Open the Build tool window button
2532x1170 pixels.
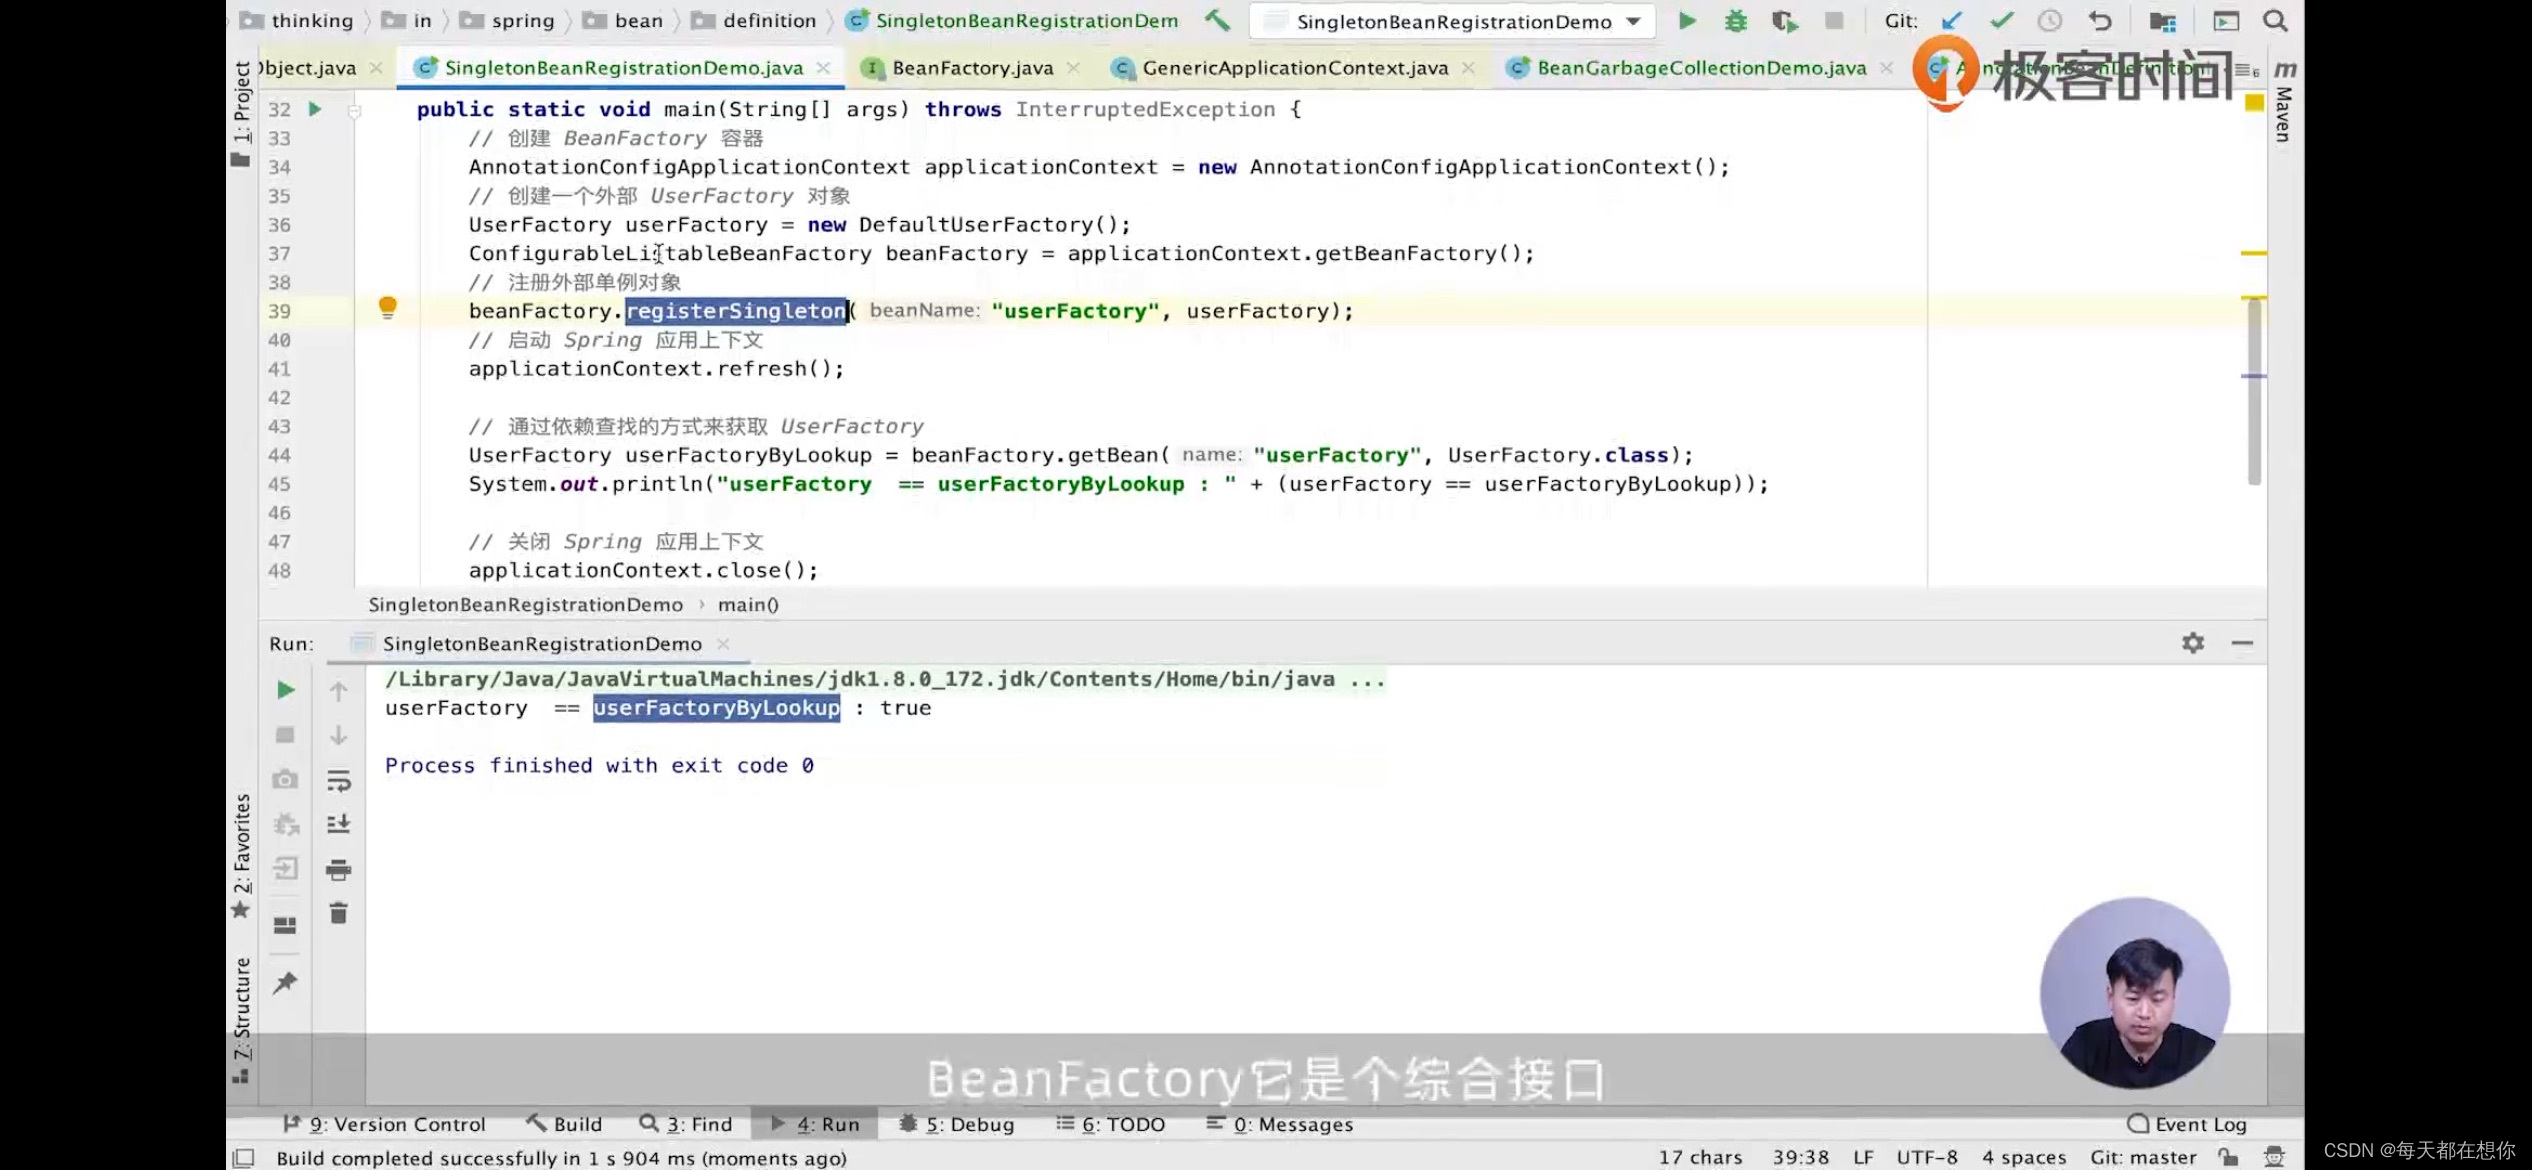[564, 1124]
